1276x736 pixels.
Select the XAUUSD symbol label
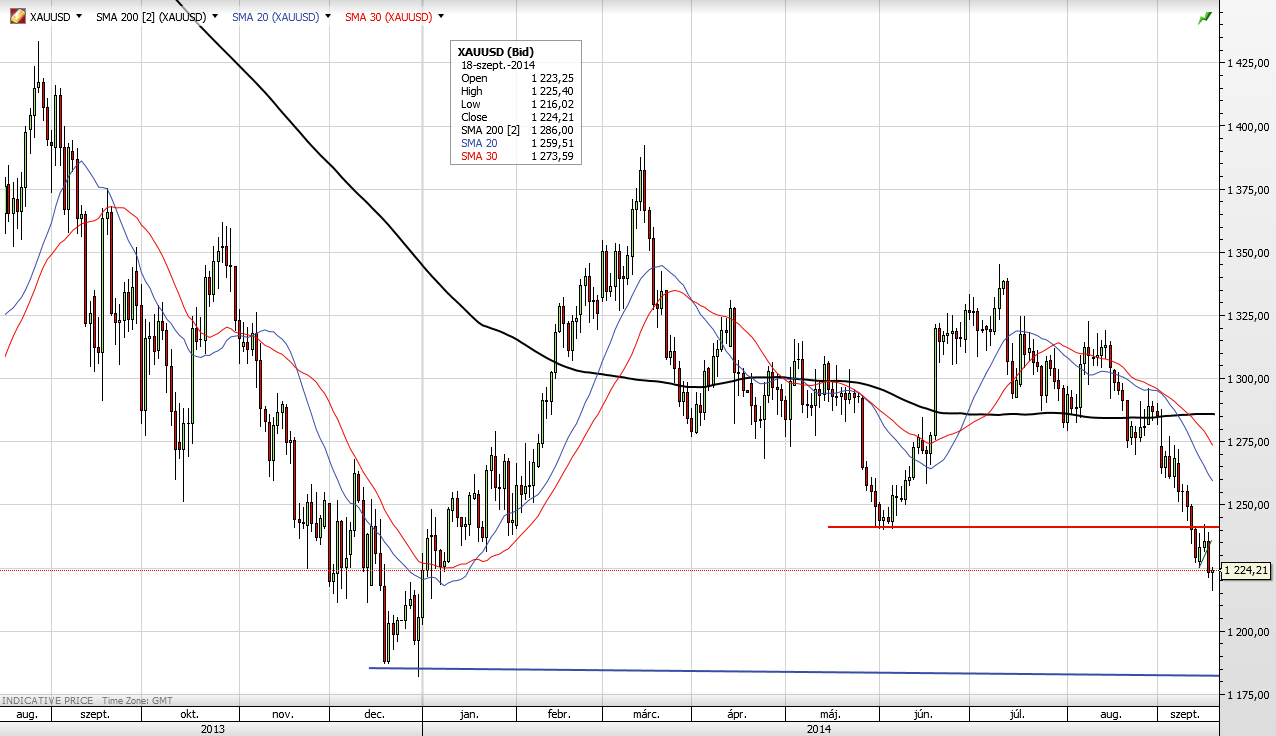(x=50, y=17)
